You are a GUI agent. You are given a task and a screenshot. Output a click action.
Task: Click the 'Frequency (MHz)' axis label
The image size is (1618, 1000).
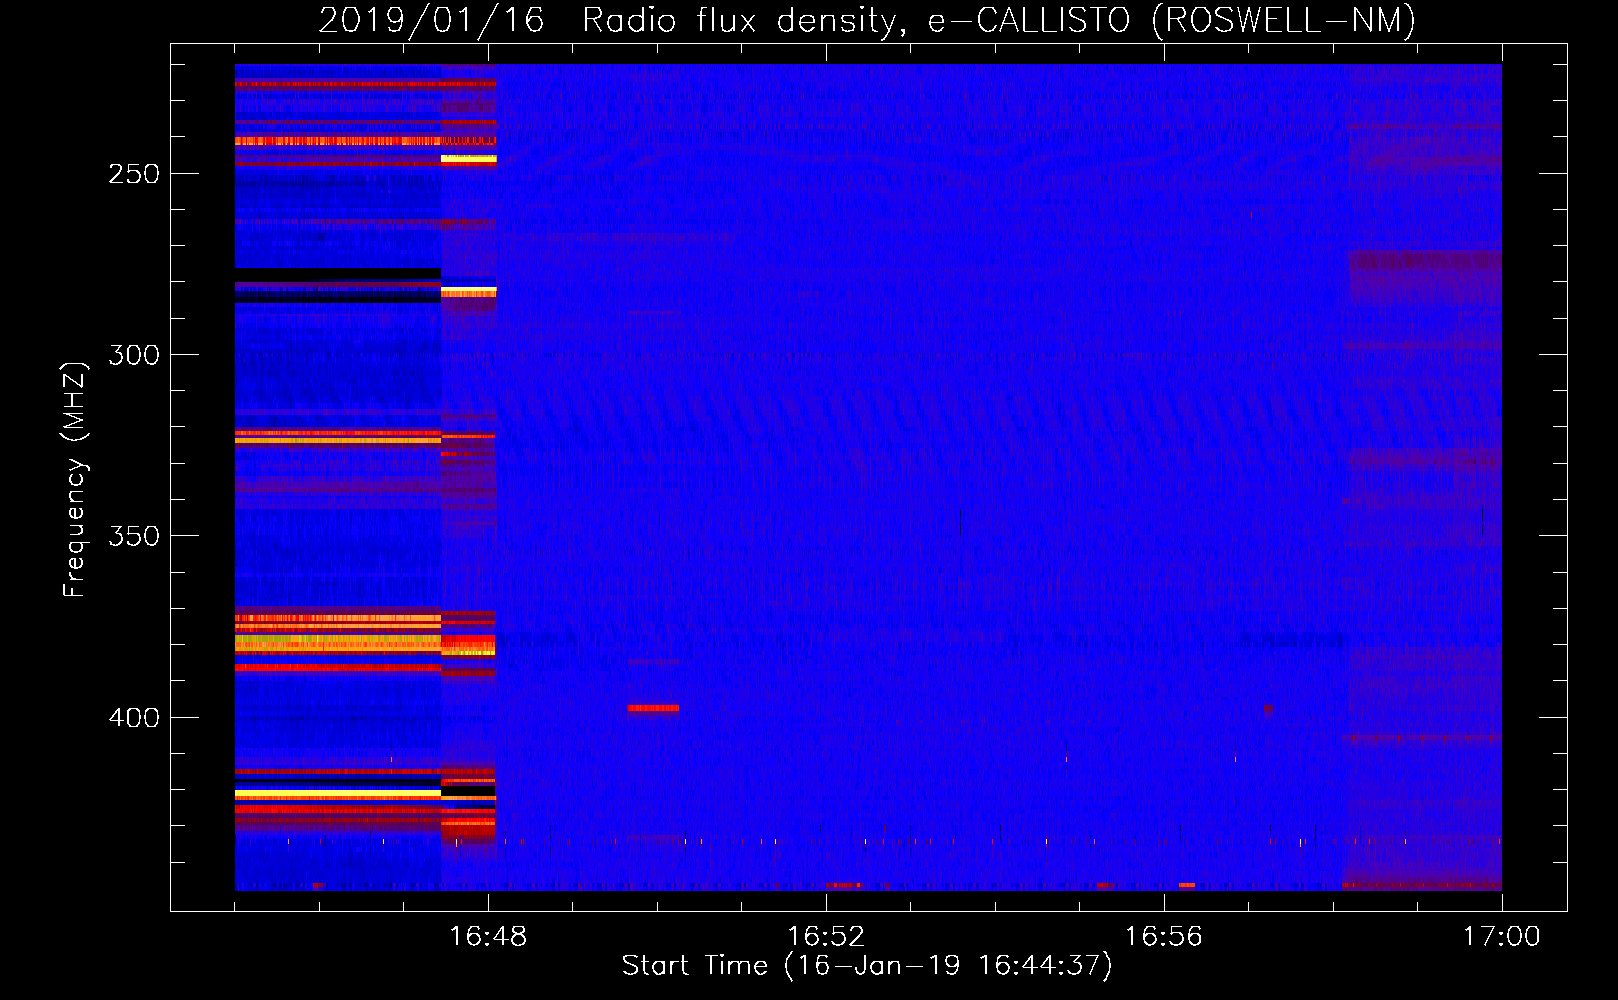[x=75, y=479]
